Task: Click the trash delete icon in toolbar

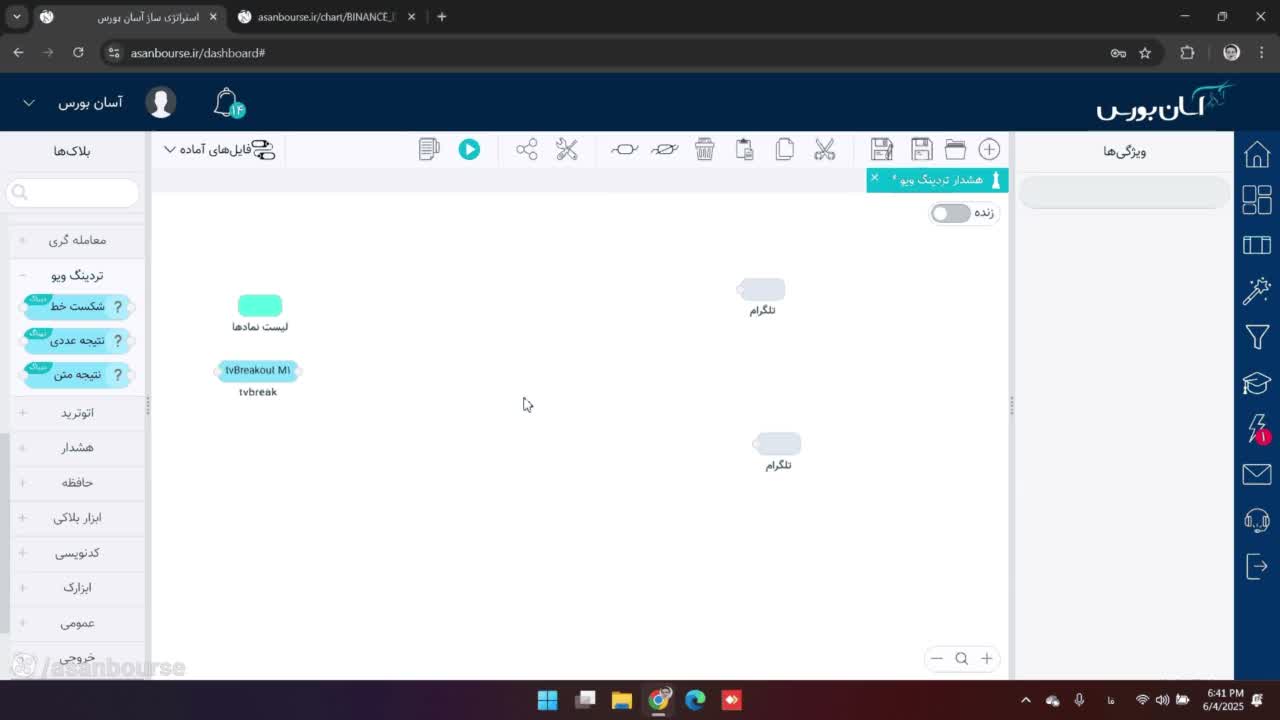Action: [x=705, y=149]
